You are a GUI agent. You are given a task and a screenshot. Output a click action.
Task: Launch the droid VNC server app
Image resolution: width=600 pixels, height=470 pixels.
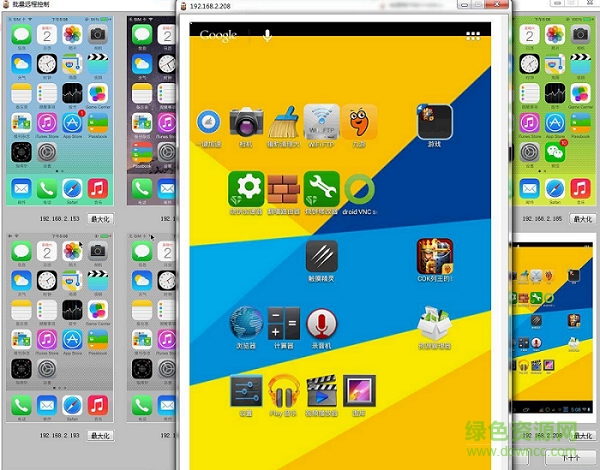[359, 189]
